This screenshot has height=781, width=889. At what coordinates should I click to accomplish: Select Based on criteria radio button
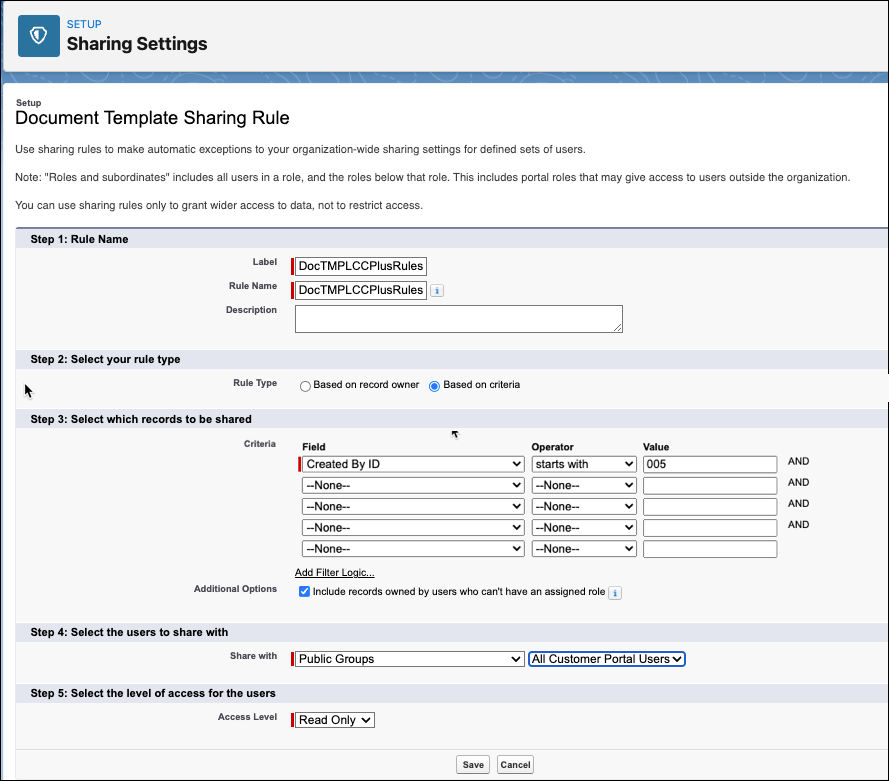click(x=434, y=386)
